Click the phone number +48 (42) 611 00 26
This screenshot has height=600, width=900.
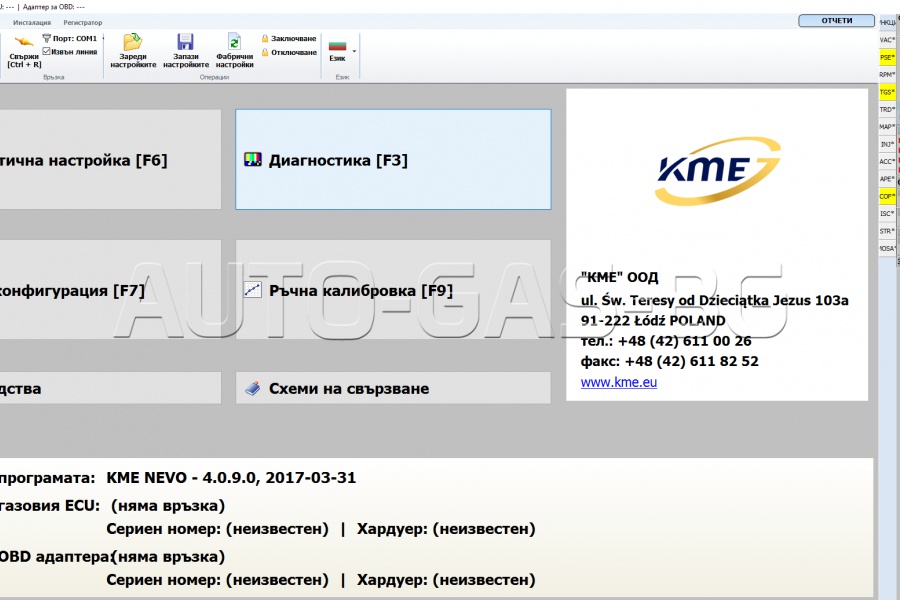coord(684,341)
